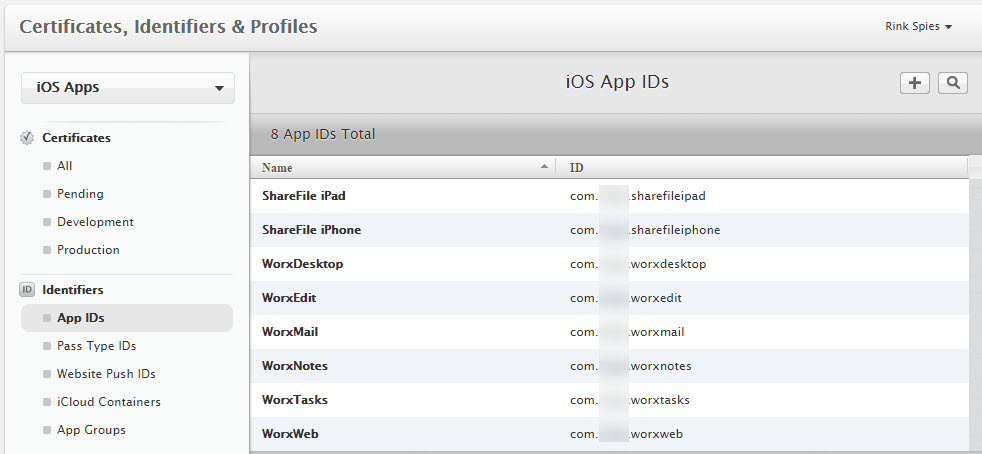
Task: Click the worxweb bundle ID
Action: [626, 434]
